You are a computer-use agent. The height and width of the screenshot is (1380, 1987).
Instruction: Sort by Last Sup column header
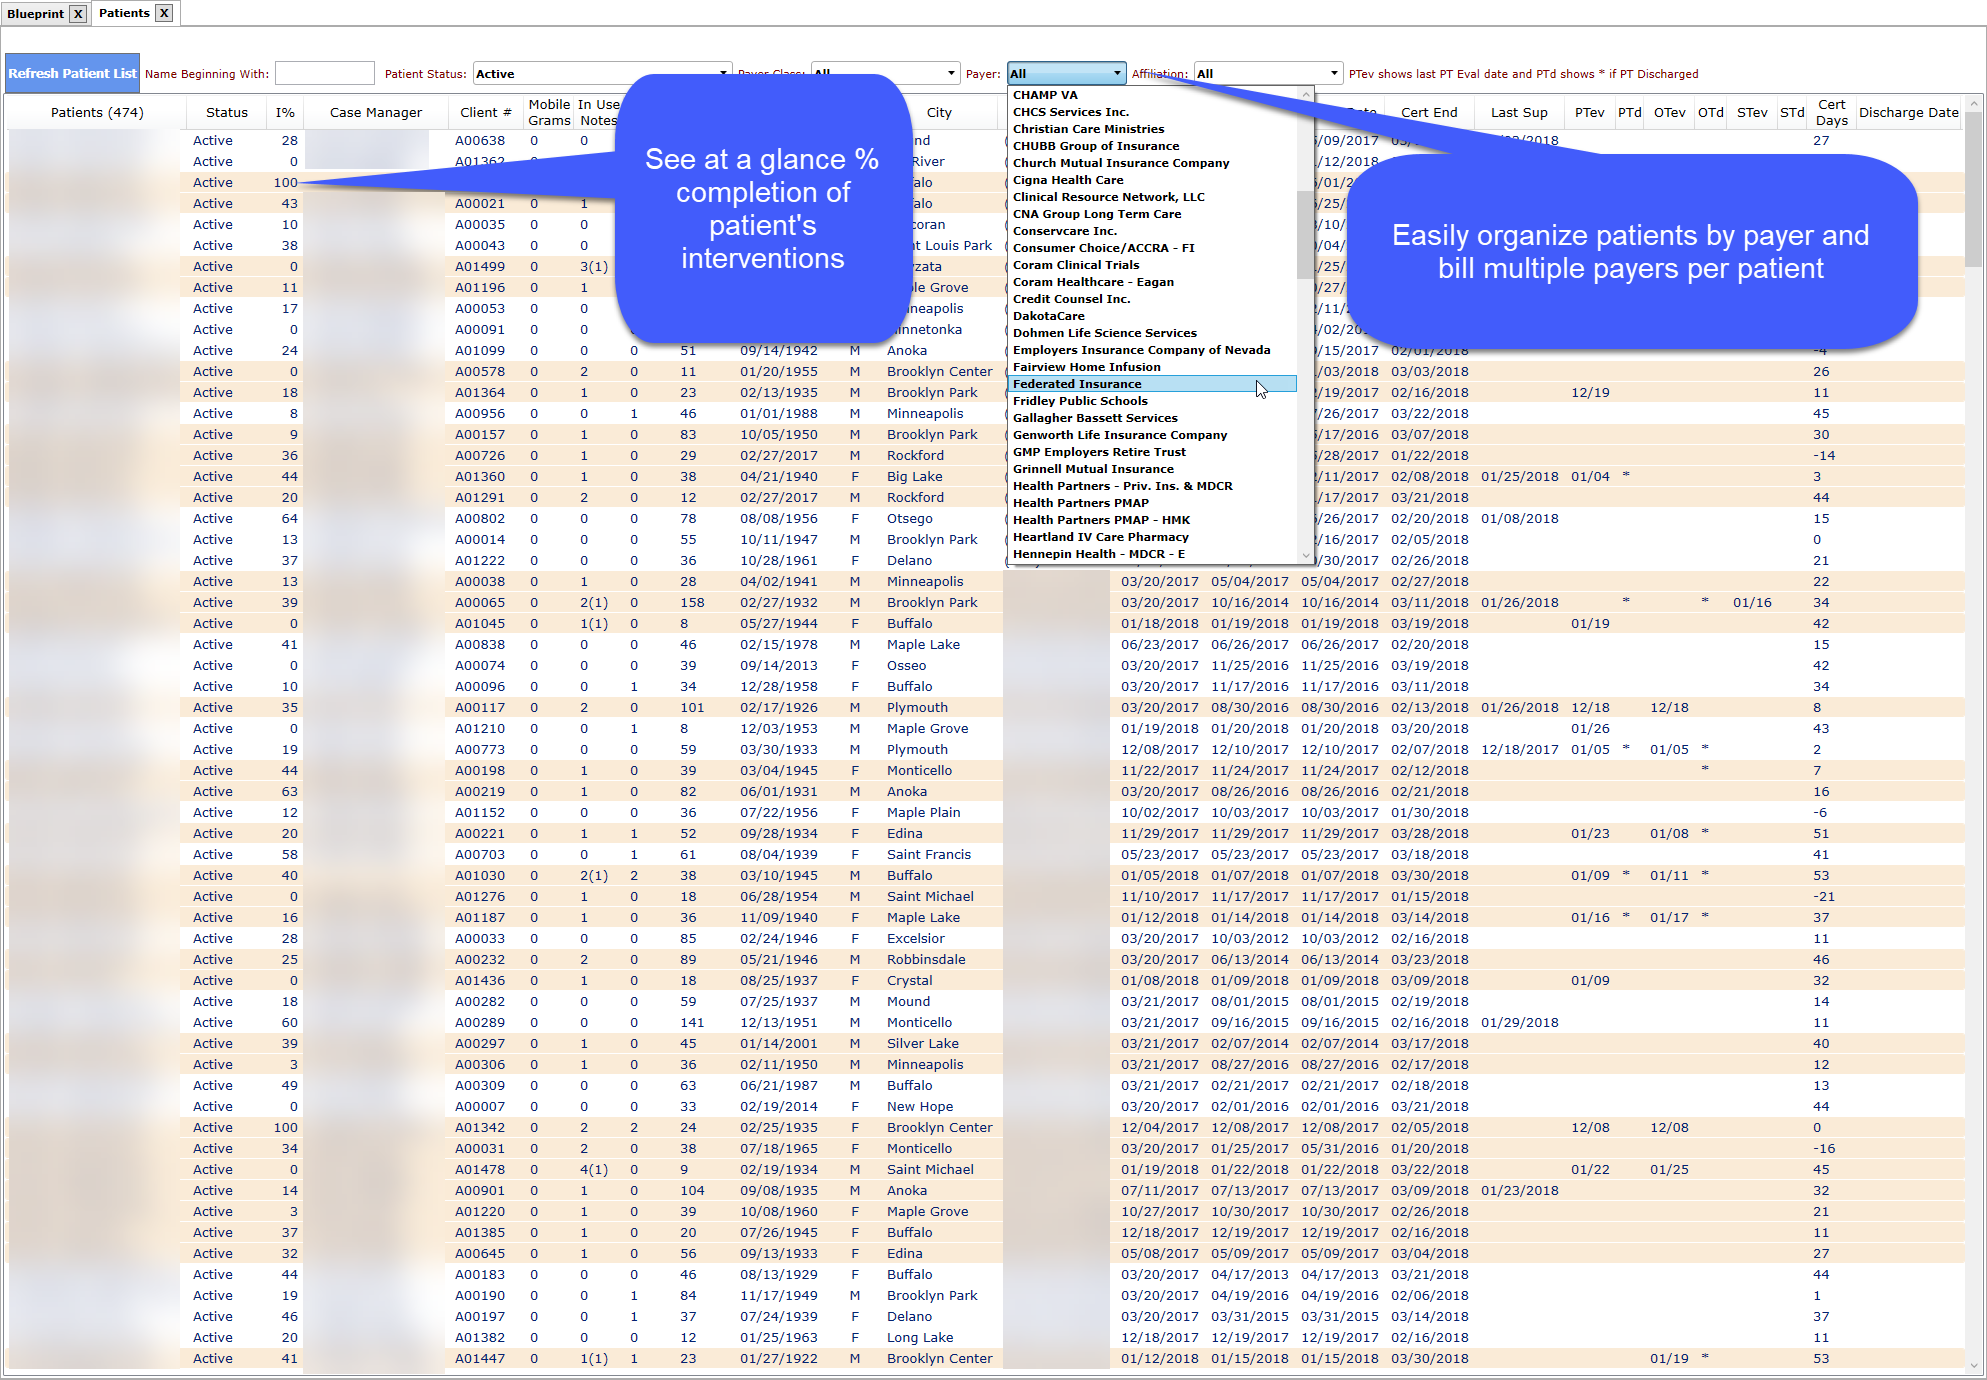click(1519, 112)
